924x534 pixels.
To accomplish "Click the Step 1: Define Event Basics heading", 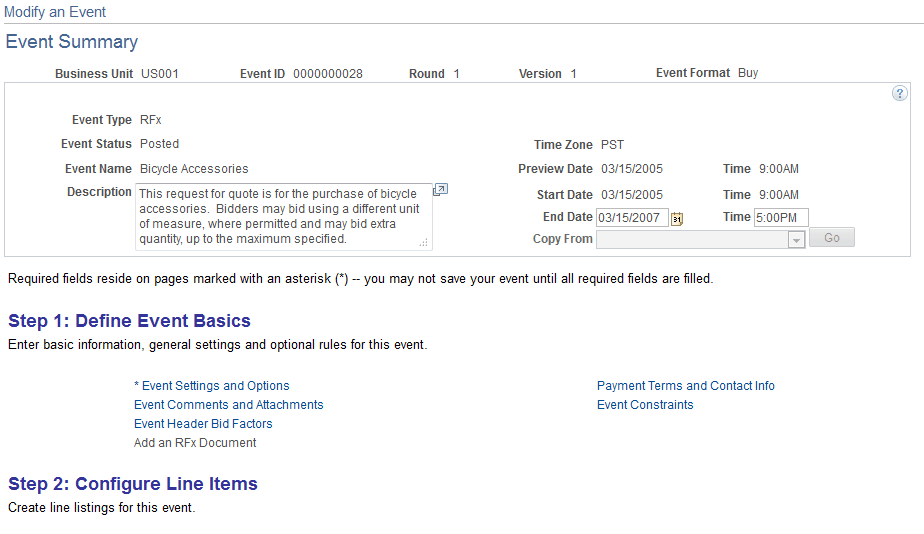I will coord(129,321).
